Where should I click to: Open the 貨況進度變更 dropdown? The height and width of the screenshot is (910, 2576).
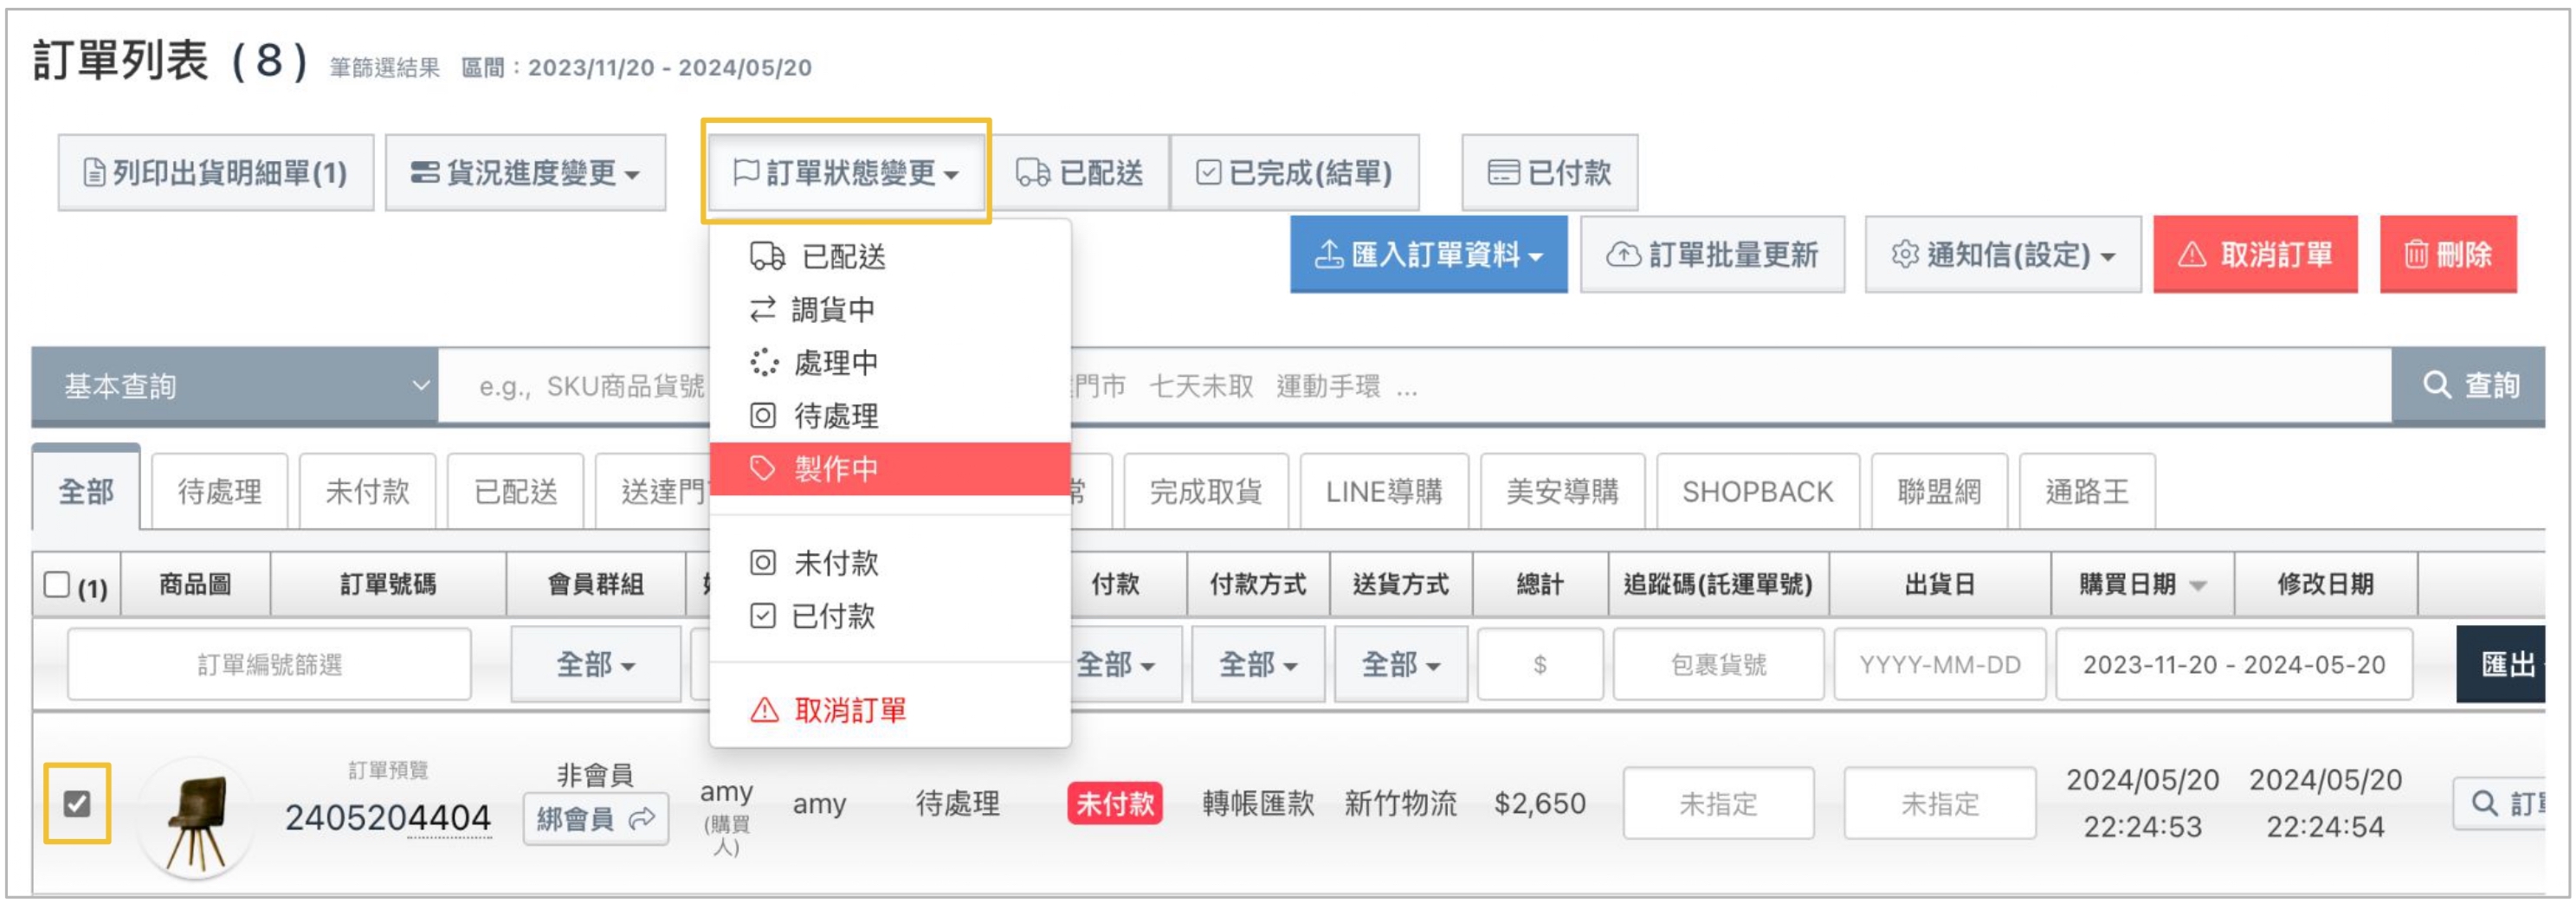[x=525, y=173]
